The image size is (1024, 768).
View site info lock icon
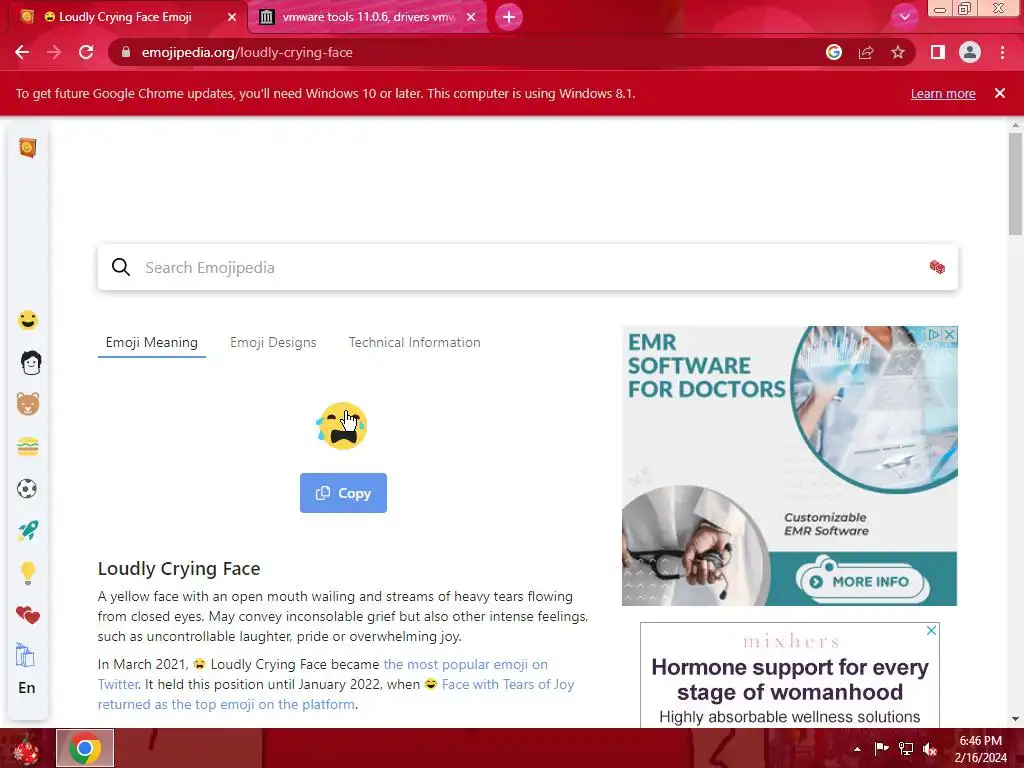126,52
